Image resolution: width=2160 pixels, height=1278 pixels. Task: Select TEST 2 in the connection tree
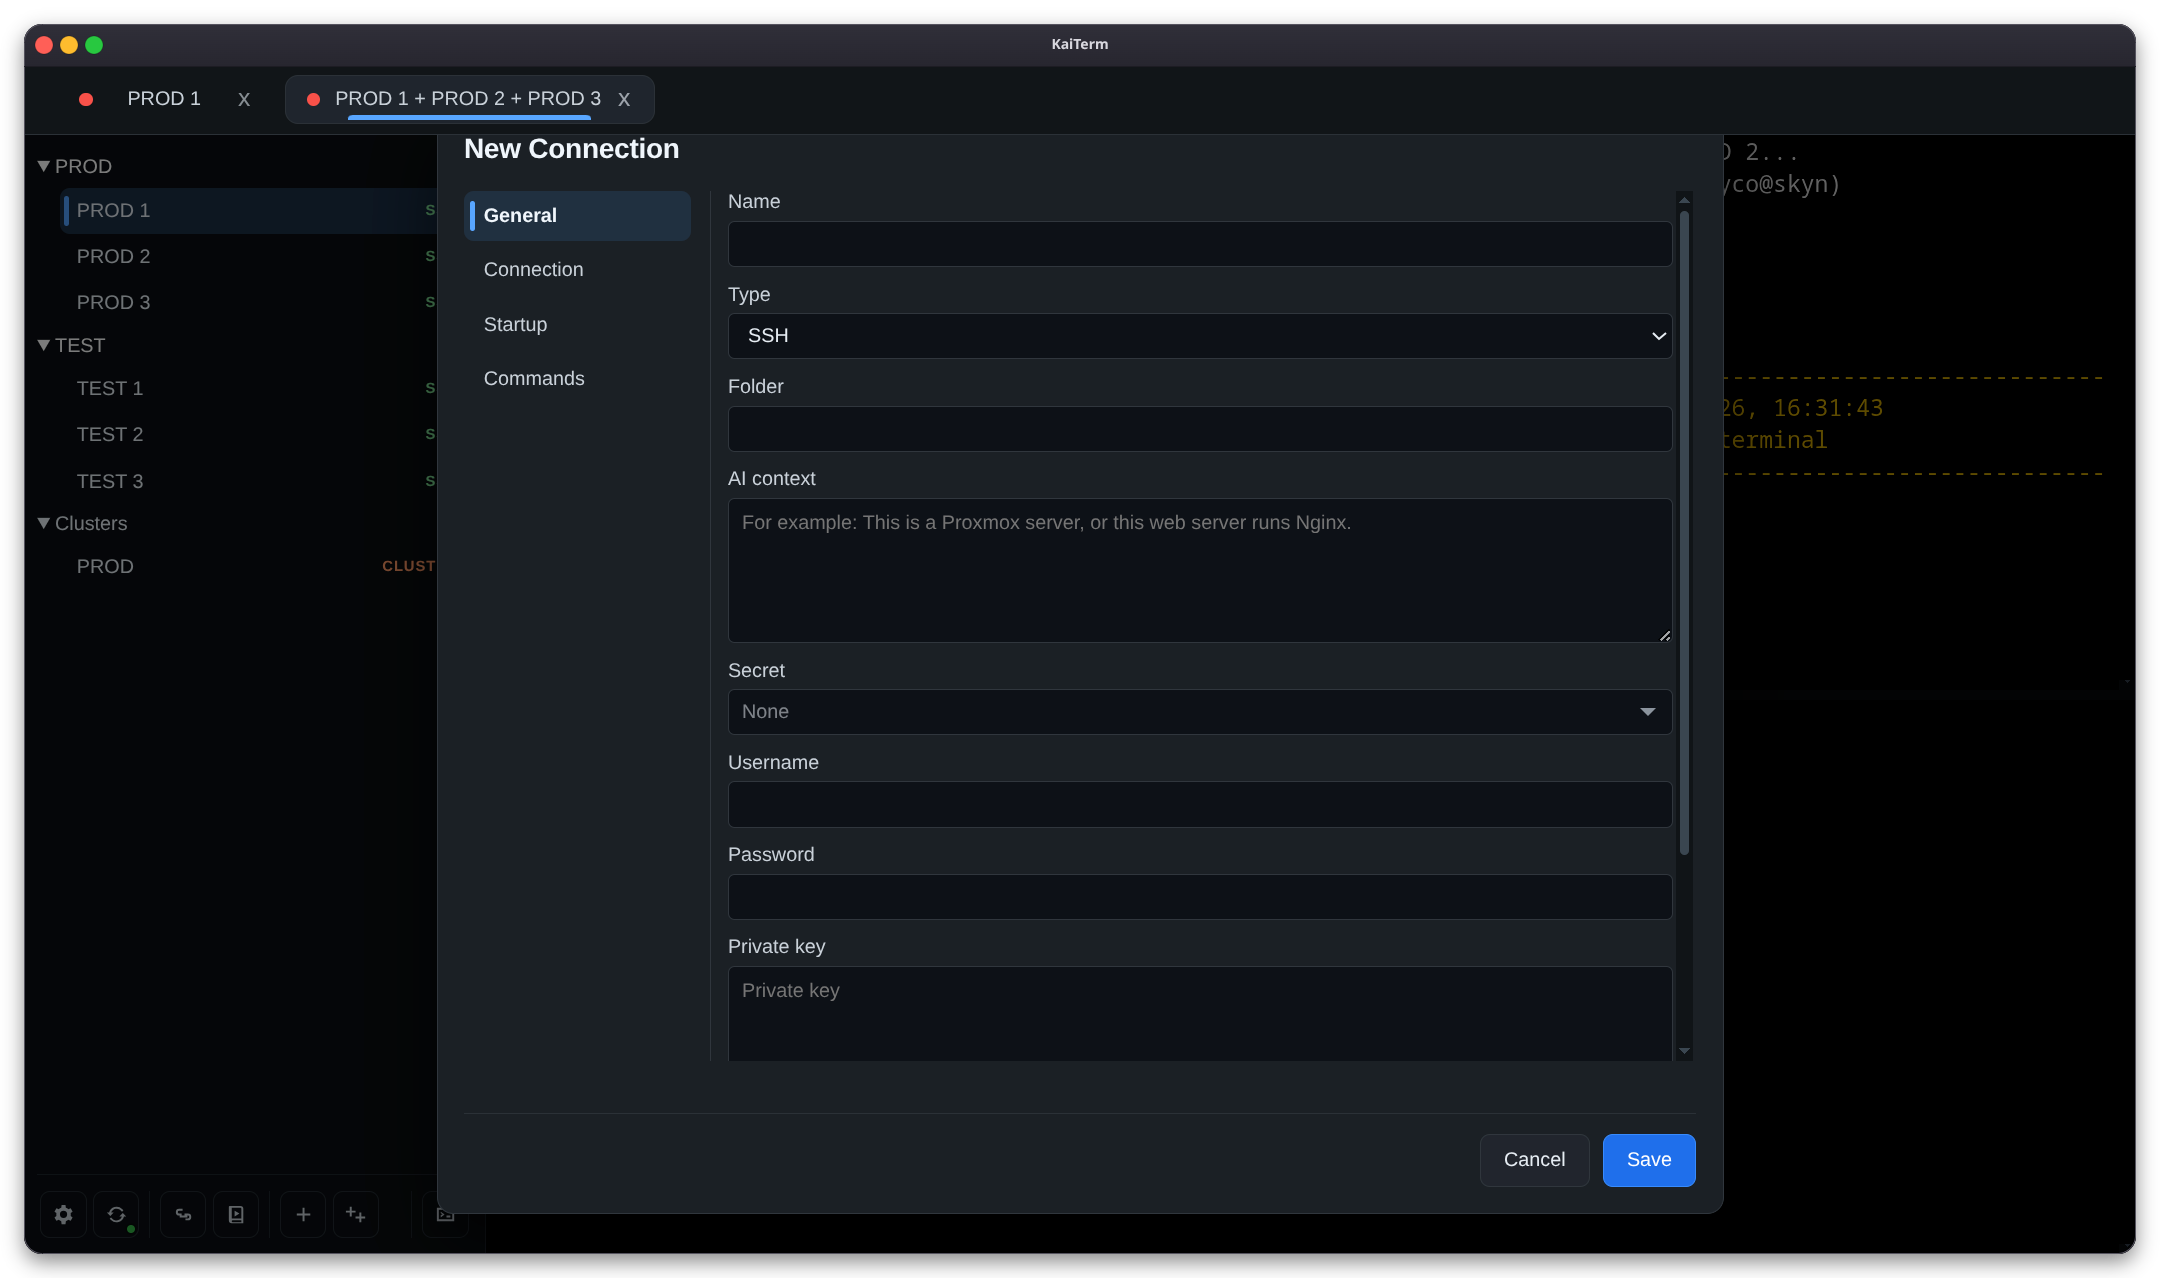coord(248,435)
